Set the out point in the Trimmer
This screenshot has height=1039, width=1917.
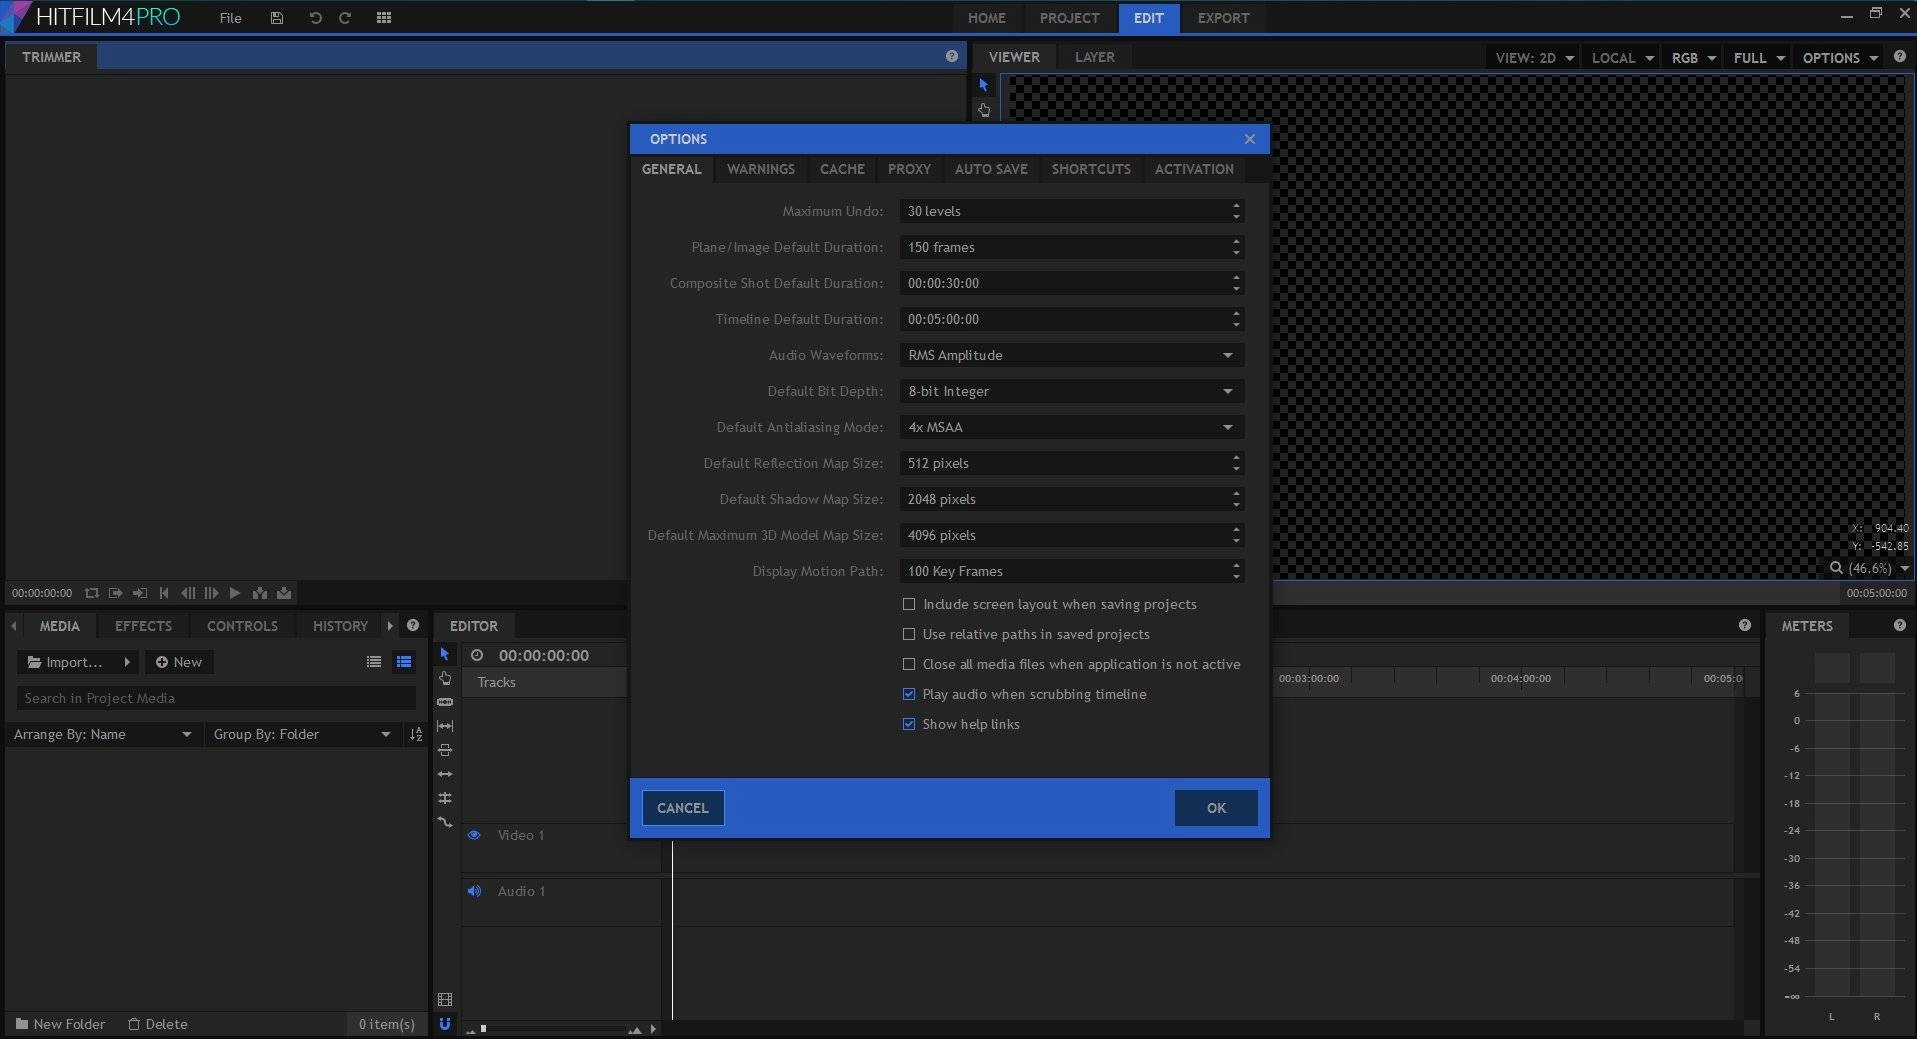(140, 593)
